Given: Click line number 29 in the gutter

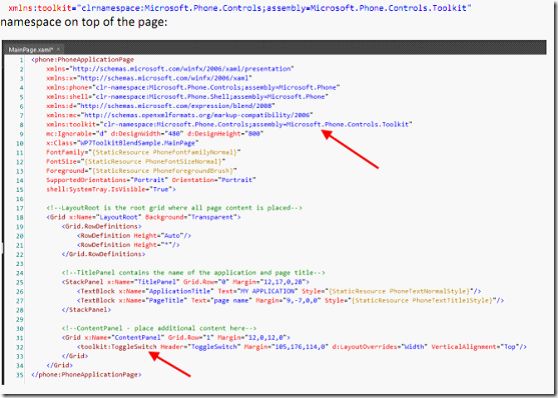Looking at the screenshot, I should click(20, 319).
